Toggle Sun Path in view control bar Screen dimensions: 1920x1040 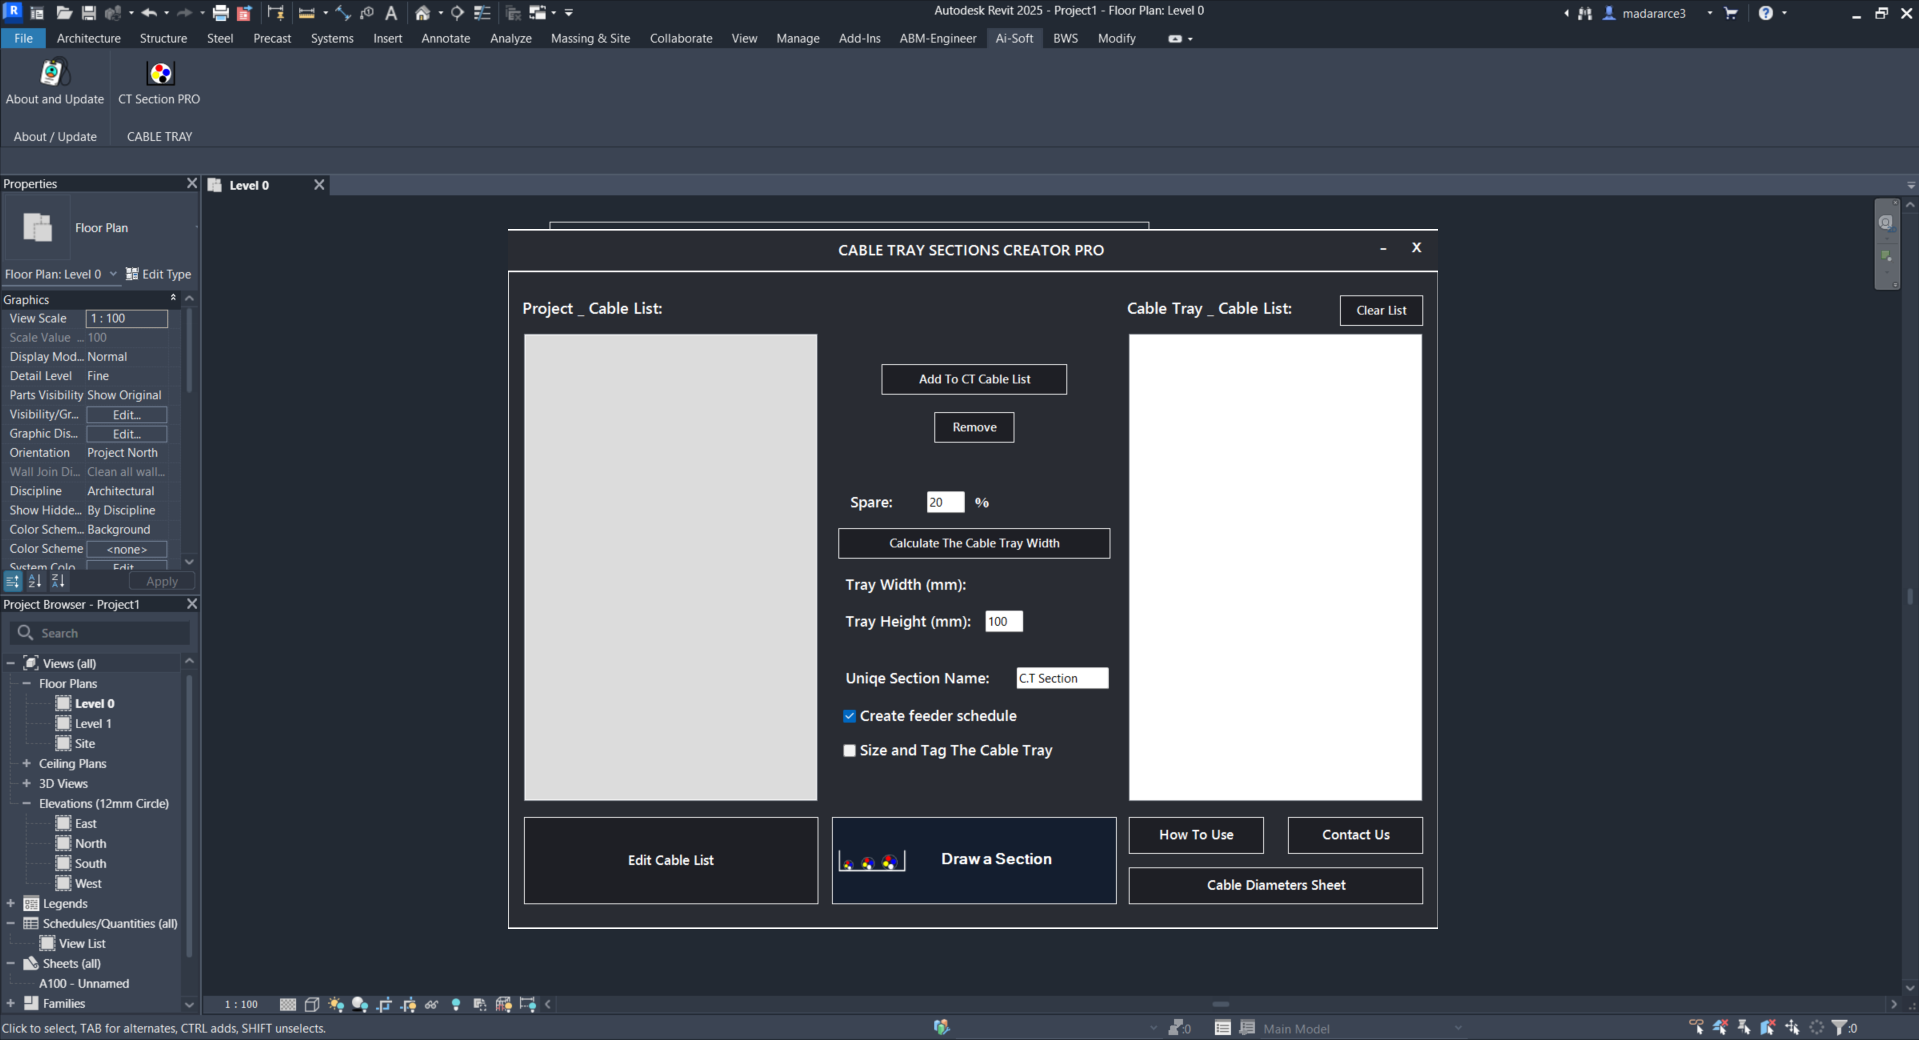[336, 1005]
